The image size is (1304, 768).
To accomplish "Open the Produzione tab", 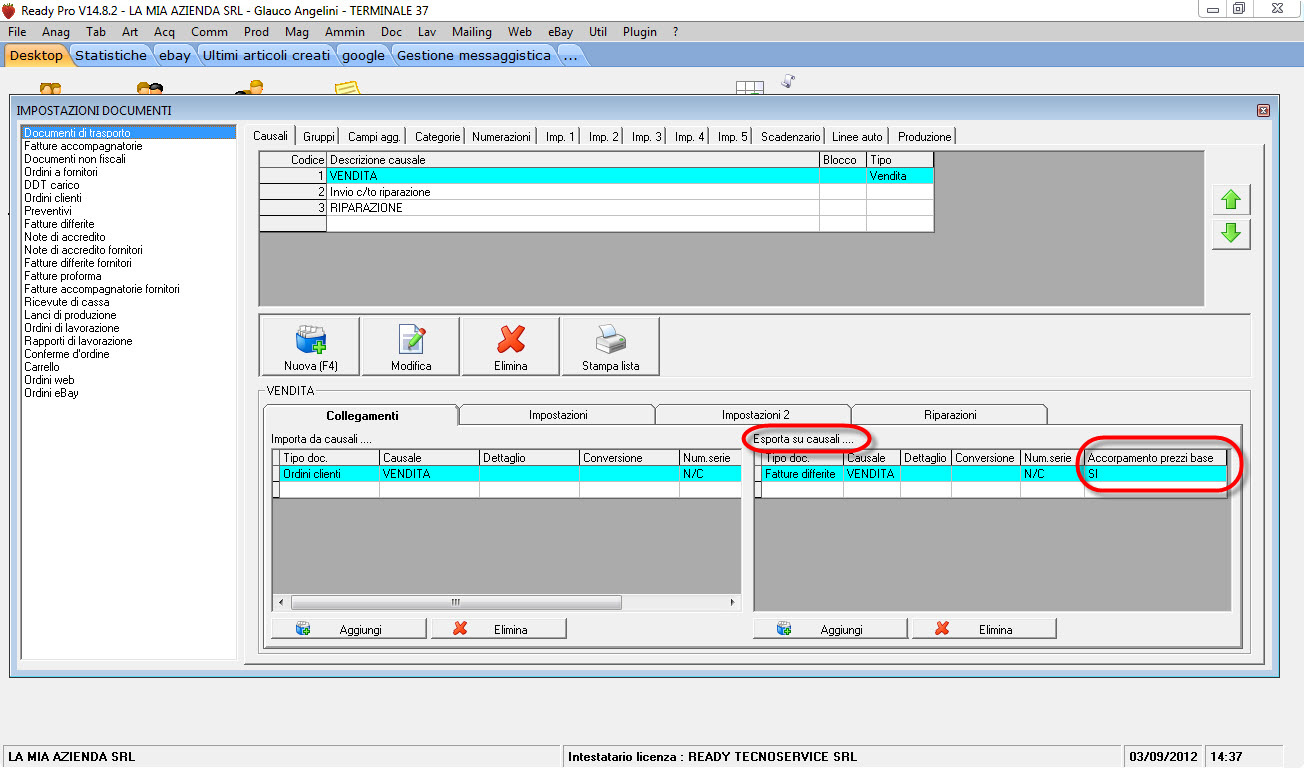I will pyautogui.click(x=925, y=136).
